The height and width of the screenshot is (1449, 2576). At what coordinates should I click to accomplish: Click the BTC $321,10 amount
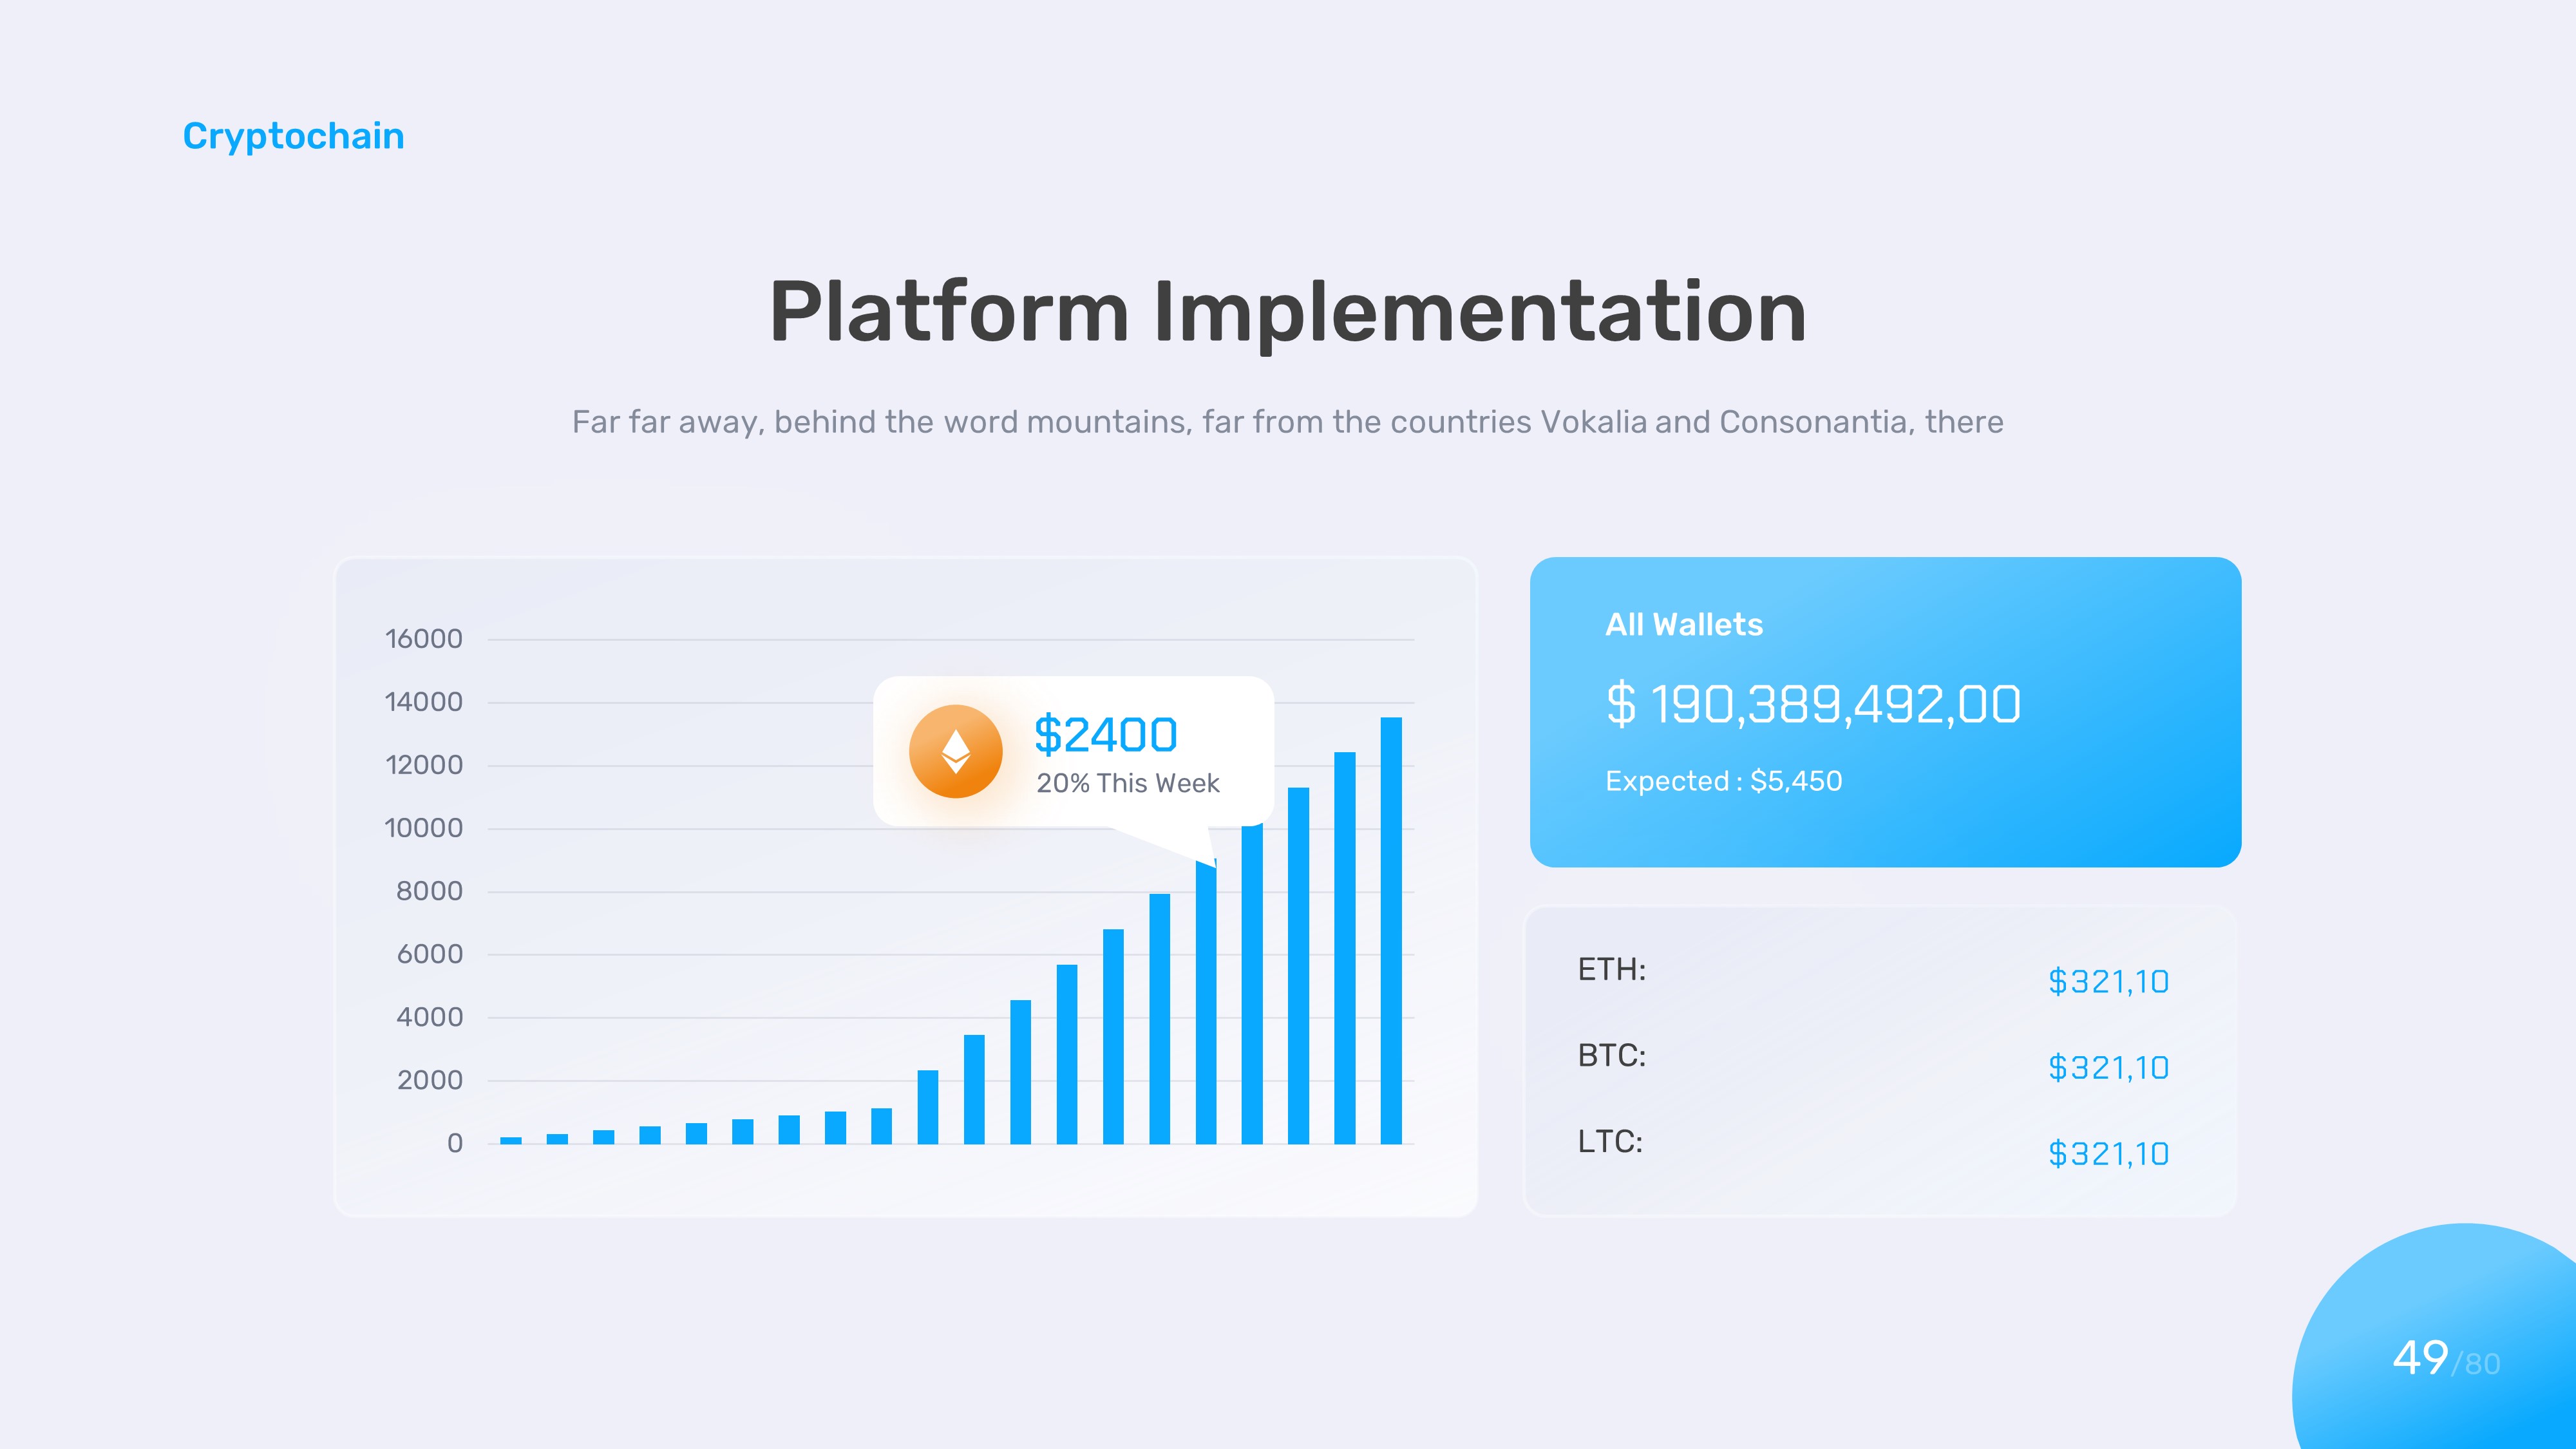point(2108,1068)
